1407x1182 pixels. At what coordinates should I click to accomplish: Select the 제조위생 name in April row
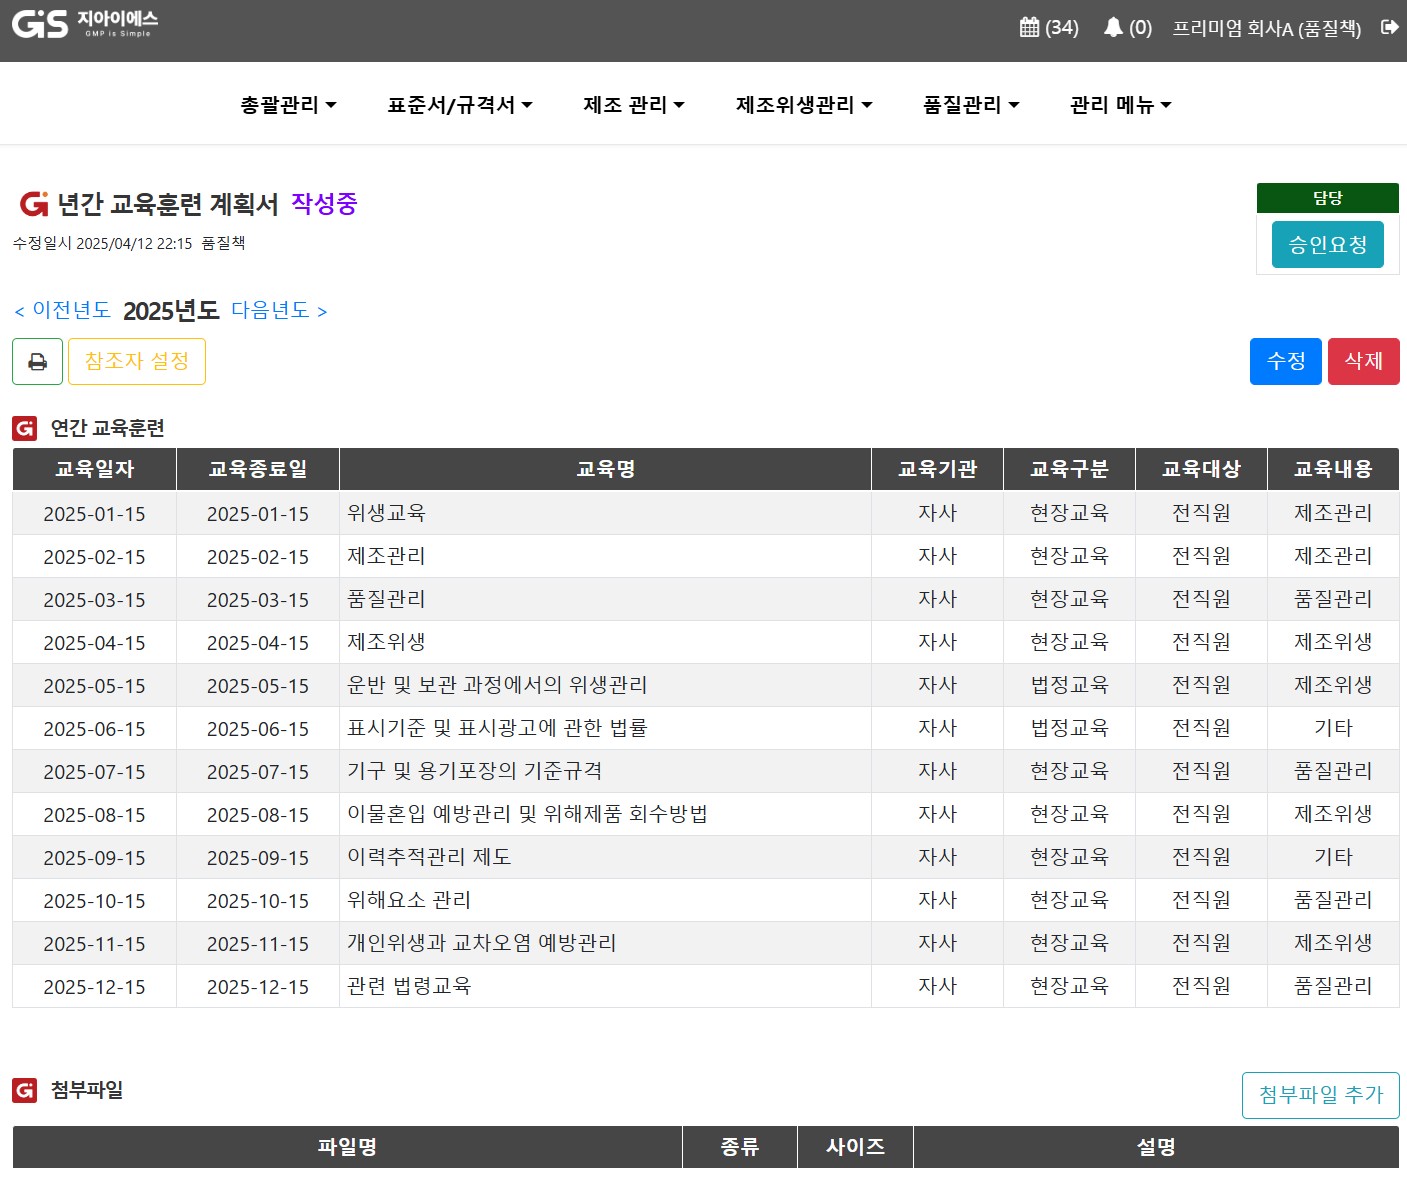point(386,642)
